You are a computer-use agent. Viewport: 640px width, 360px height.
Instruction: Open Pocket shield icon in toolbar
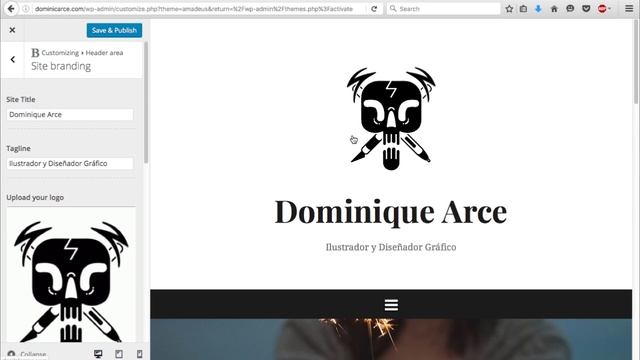click(x=586, y=9)
